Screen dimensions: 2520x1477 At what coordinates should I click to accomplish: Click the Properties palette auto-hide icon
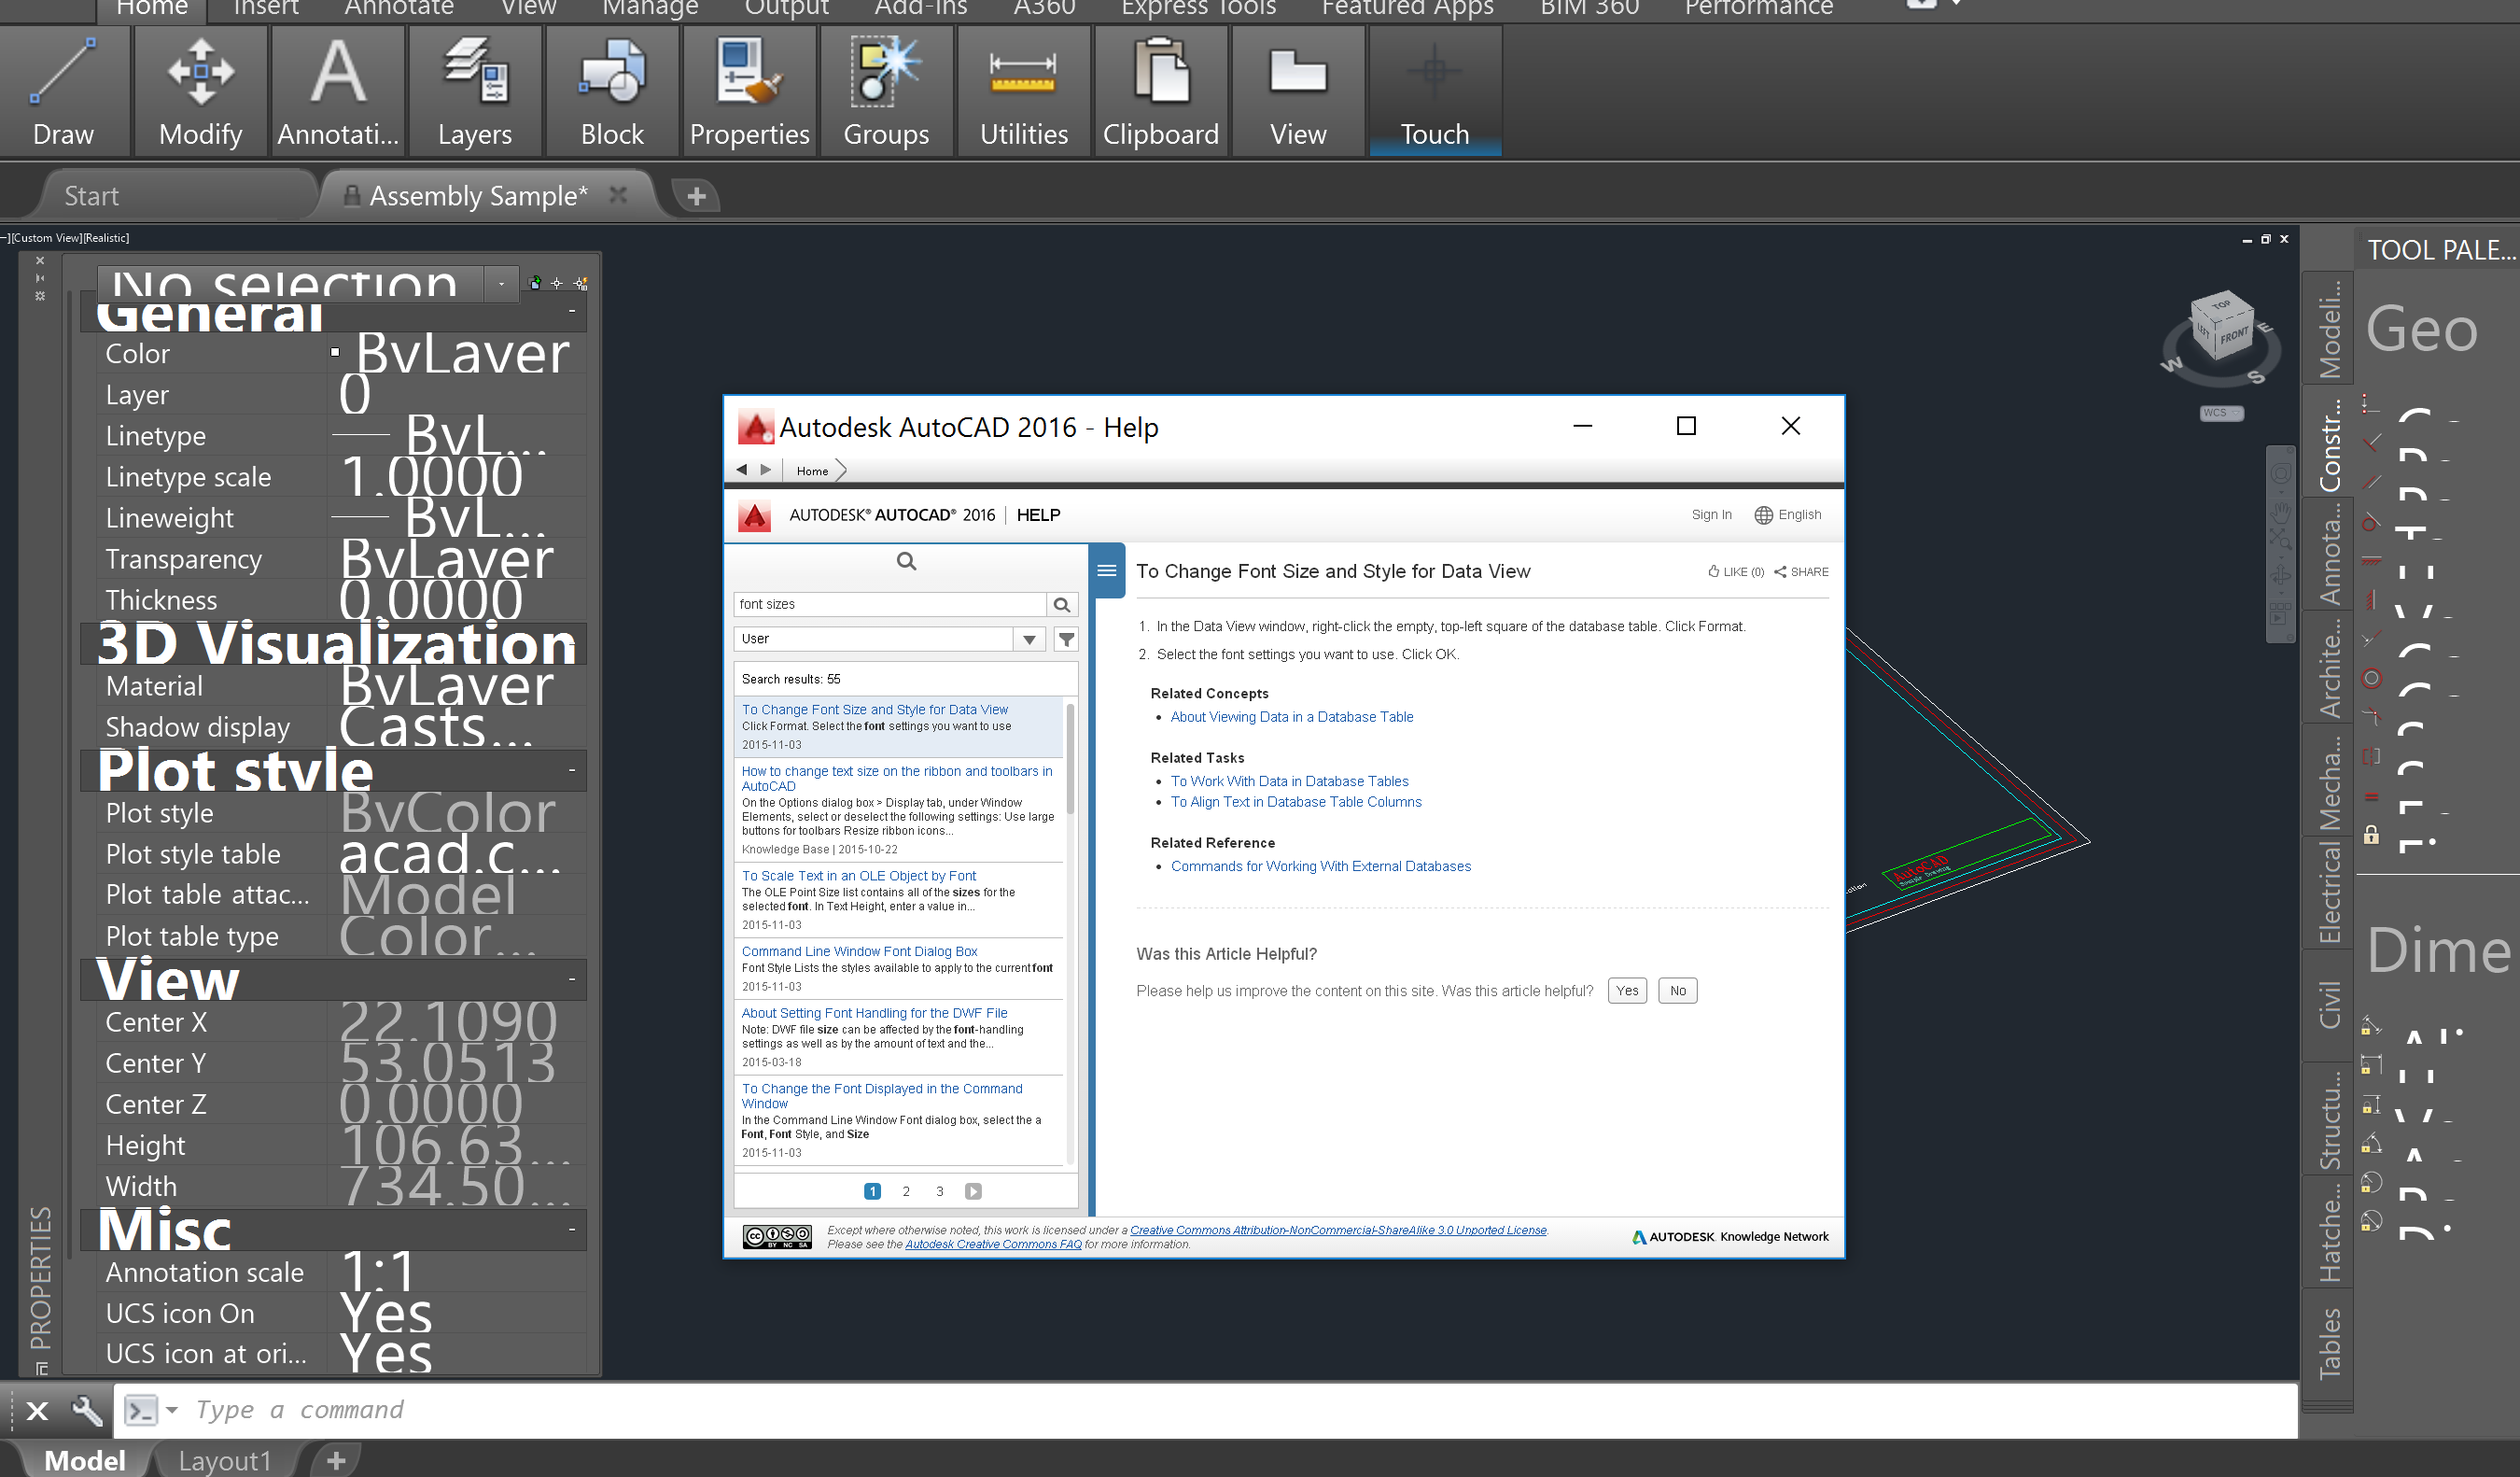pyautogui.click(x=40, y=279)
